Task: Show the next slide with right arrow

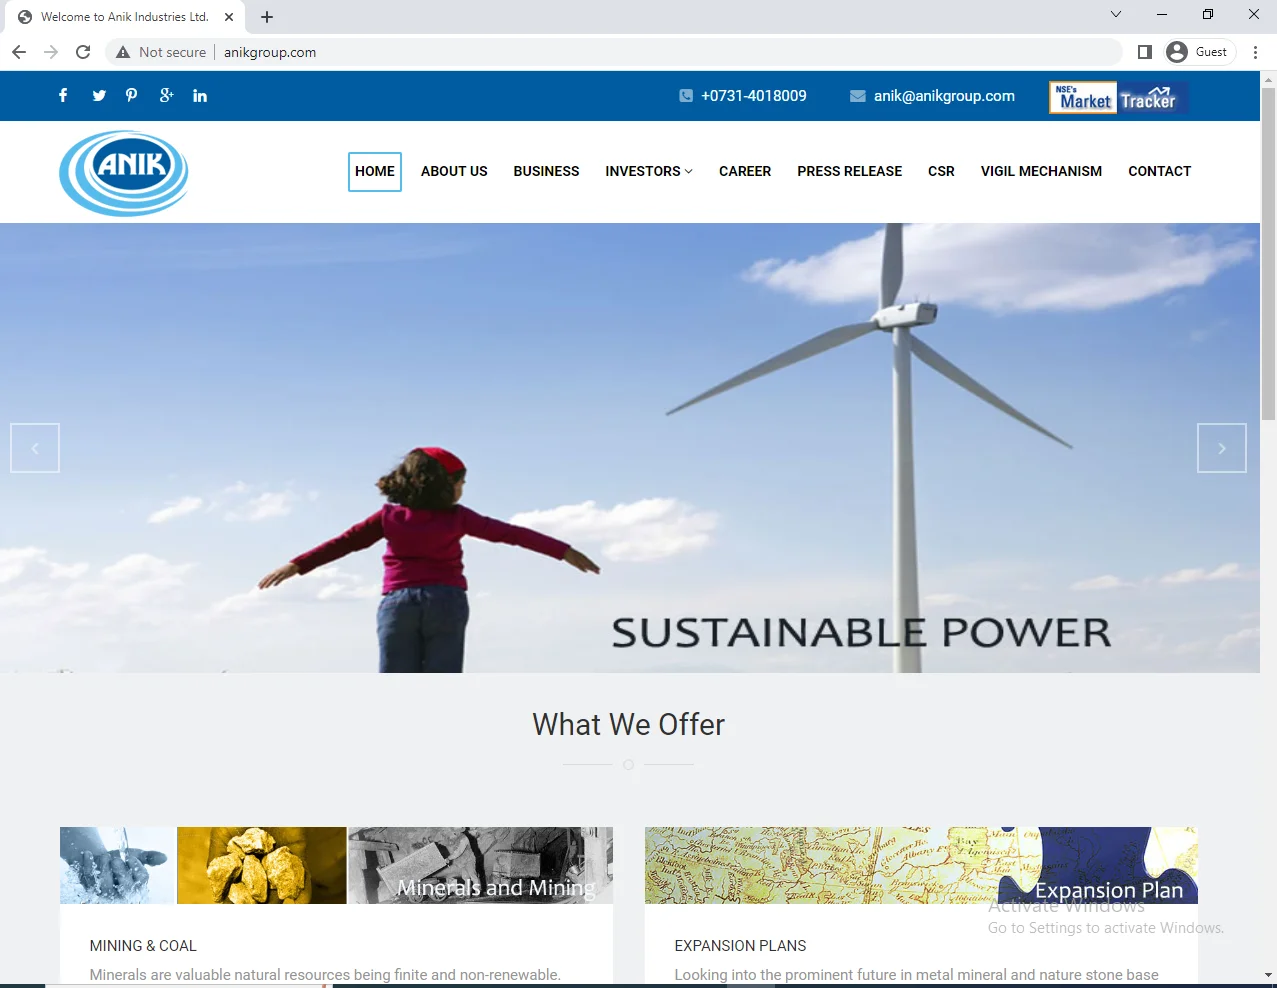Action: coord(1221,448)
